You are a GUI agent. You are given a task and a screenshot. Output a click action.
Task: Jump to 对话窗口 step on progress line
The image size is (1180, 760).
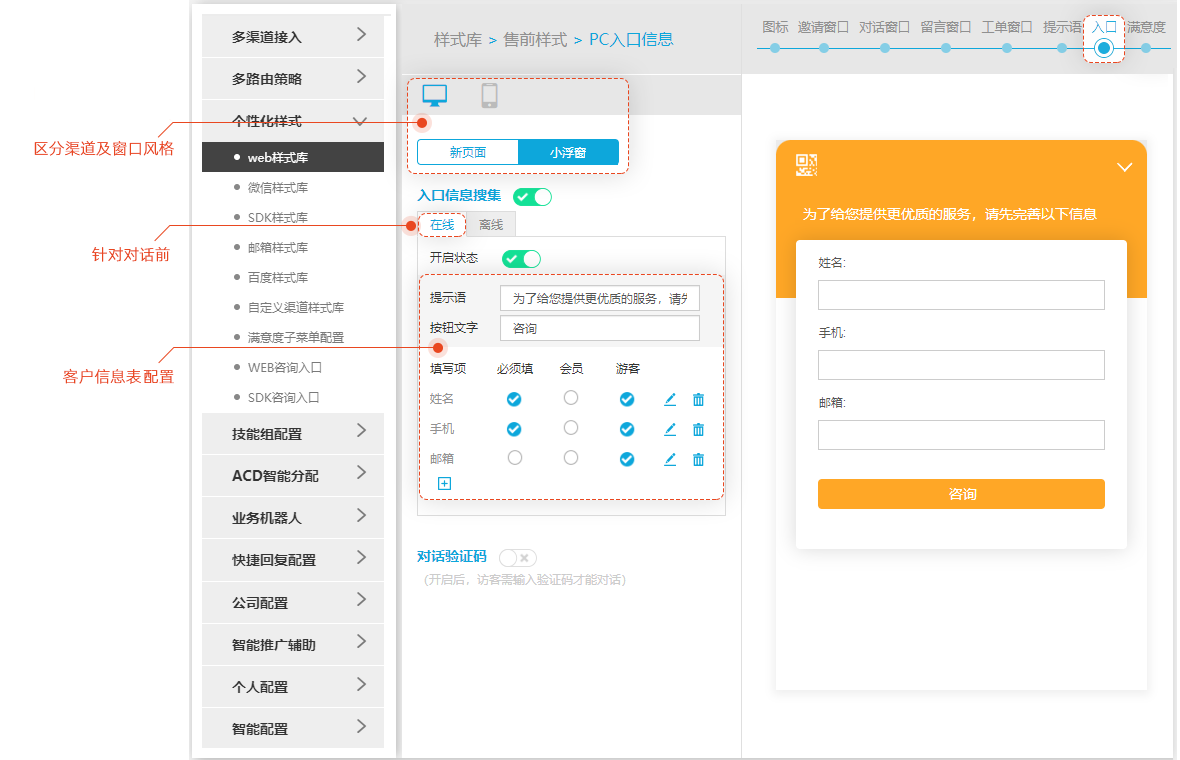(885, 47)
